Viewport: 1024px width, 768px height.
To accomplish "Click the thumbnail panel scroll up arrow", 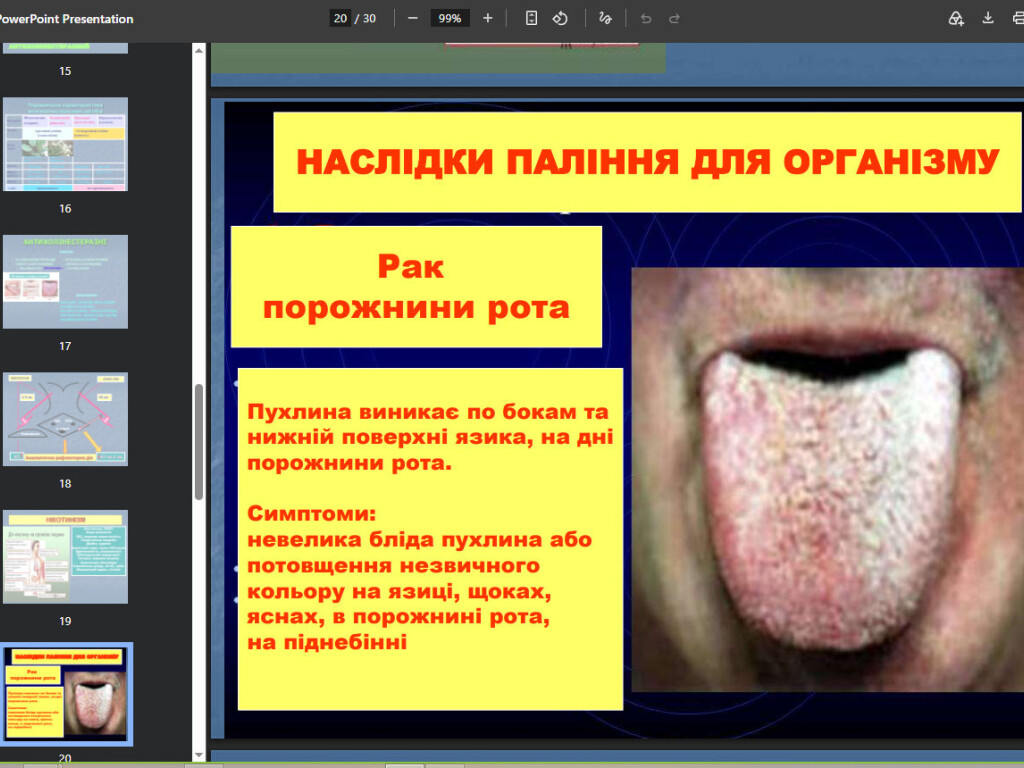I will click(199, 50).
